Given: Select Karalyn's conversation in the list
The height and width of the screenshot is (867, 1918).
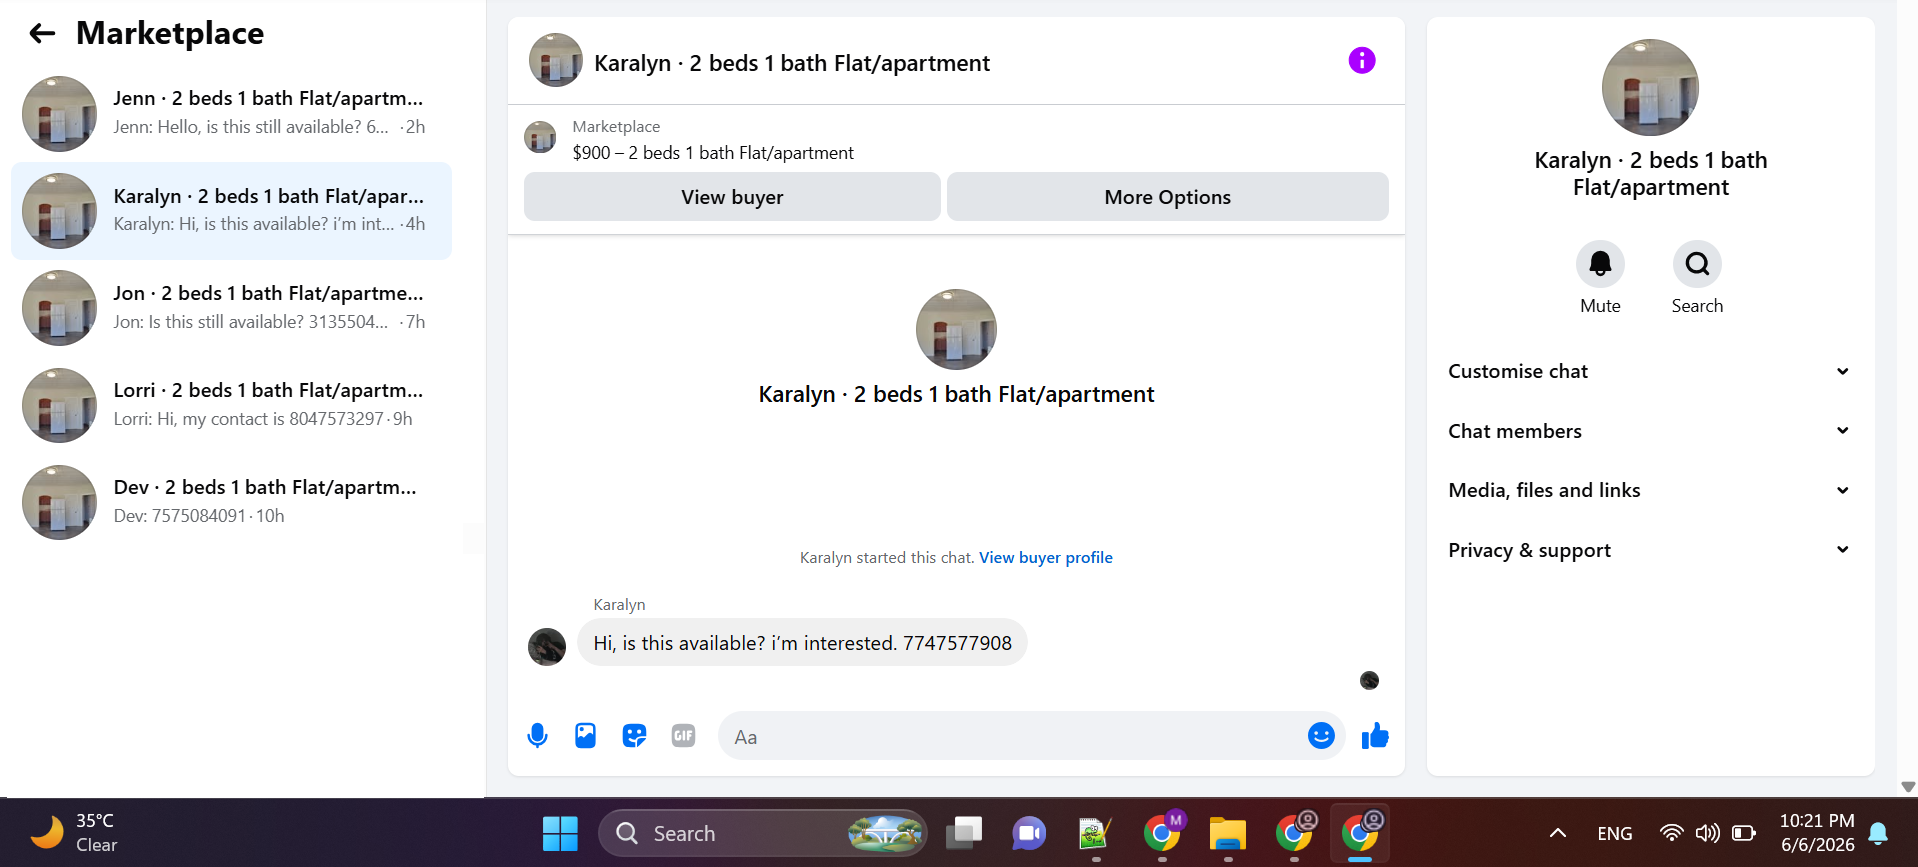Looking at the screenshot, I should 231,211.
